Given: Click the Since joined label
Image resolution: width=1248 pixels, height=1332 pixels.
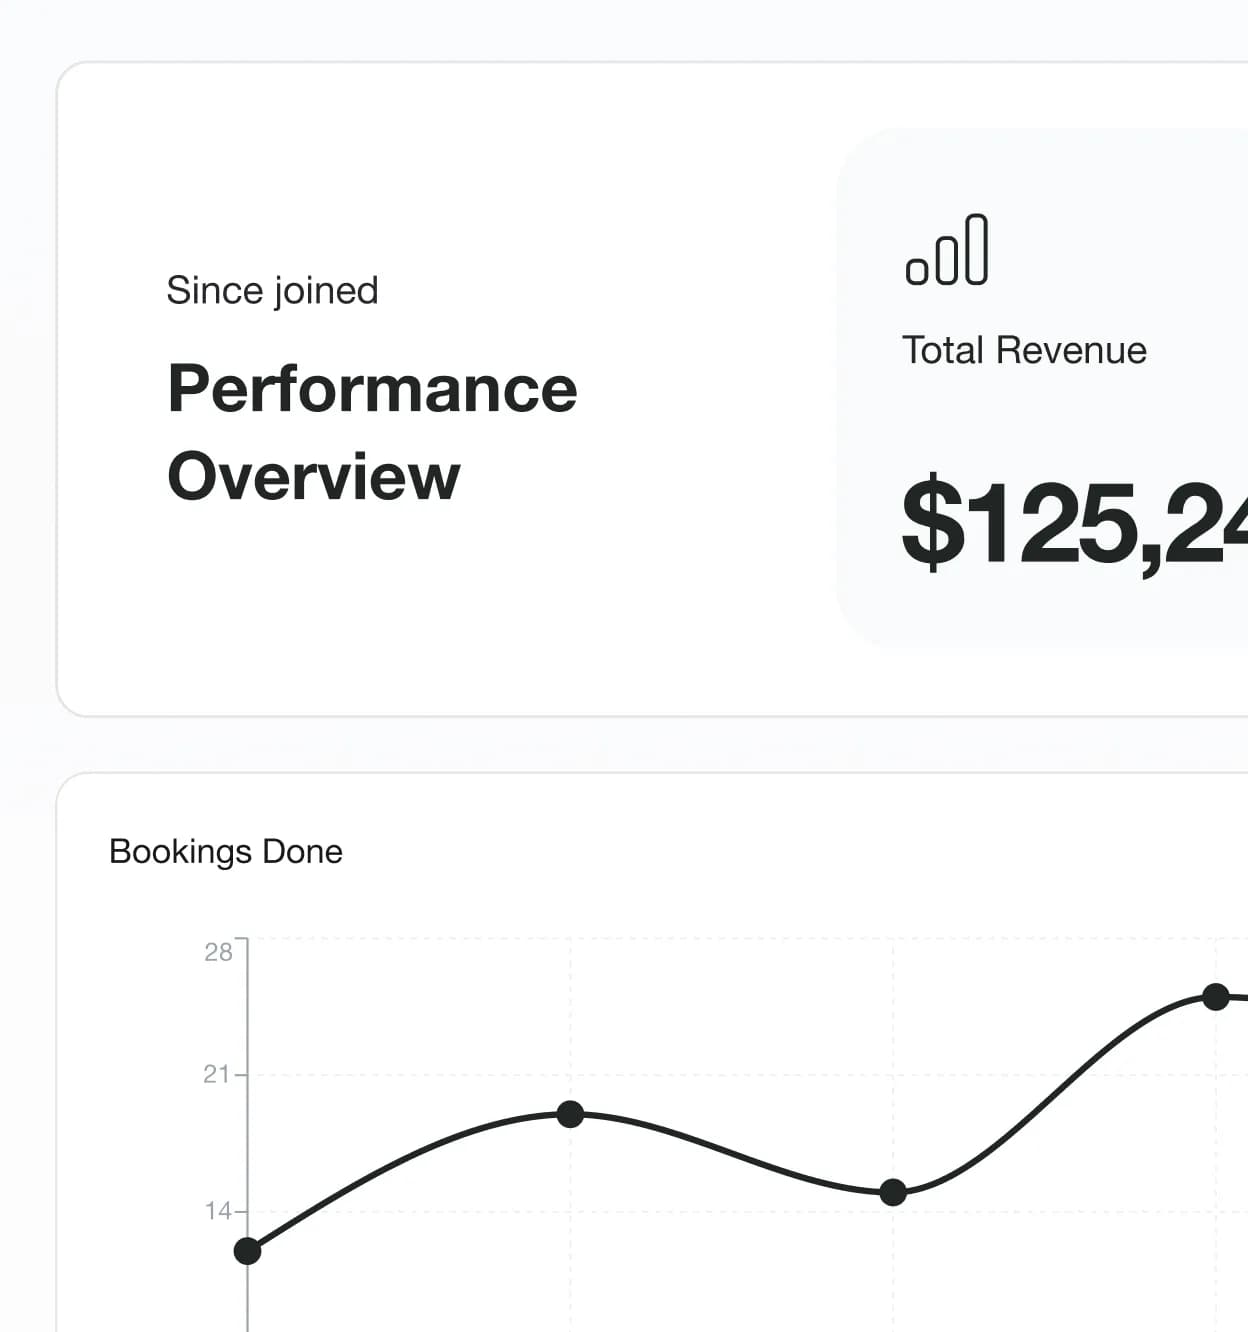Looking at the screenshot, I should point(272,289).
